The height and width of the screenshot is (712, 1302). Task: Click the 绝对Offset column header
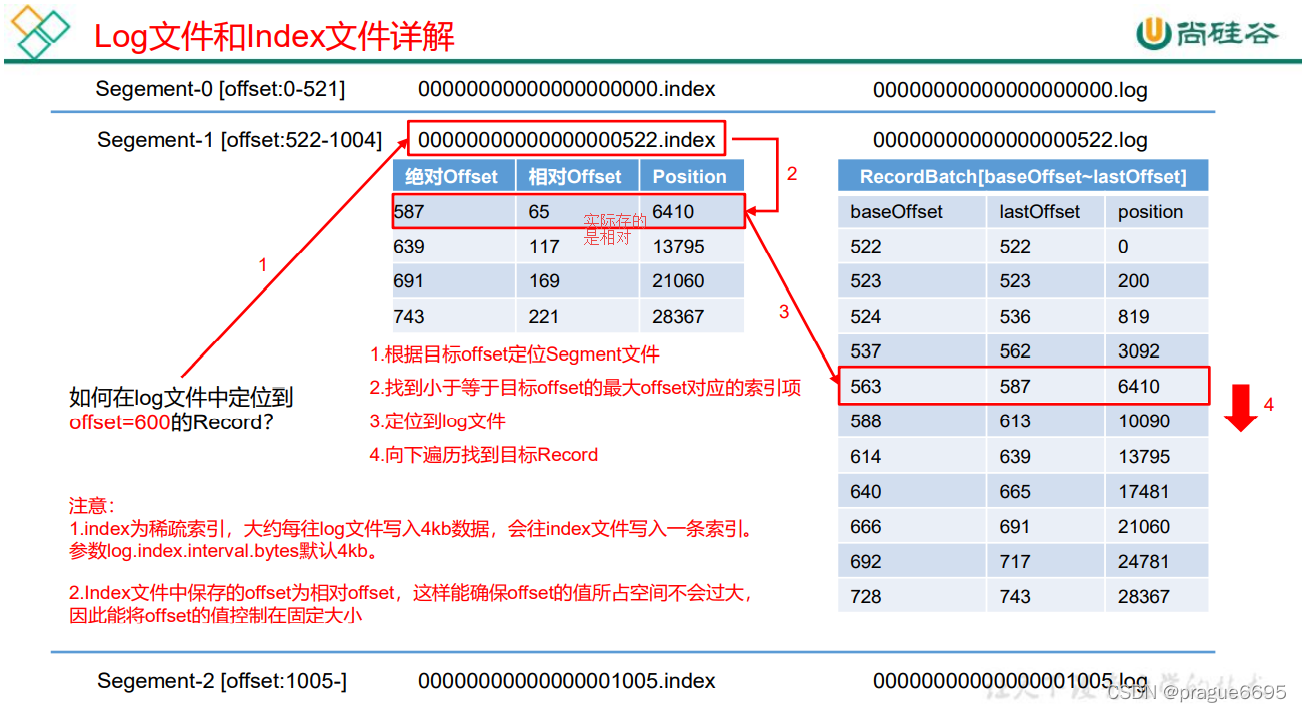point(451,177)
